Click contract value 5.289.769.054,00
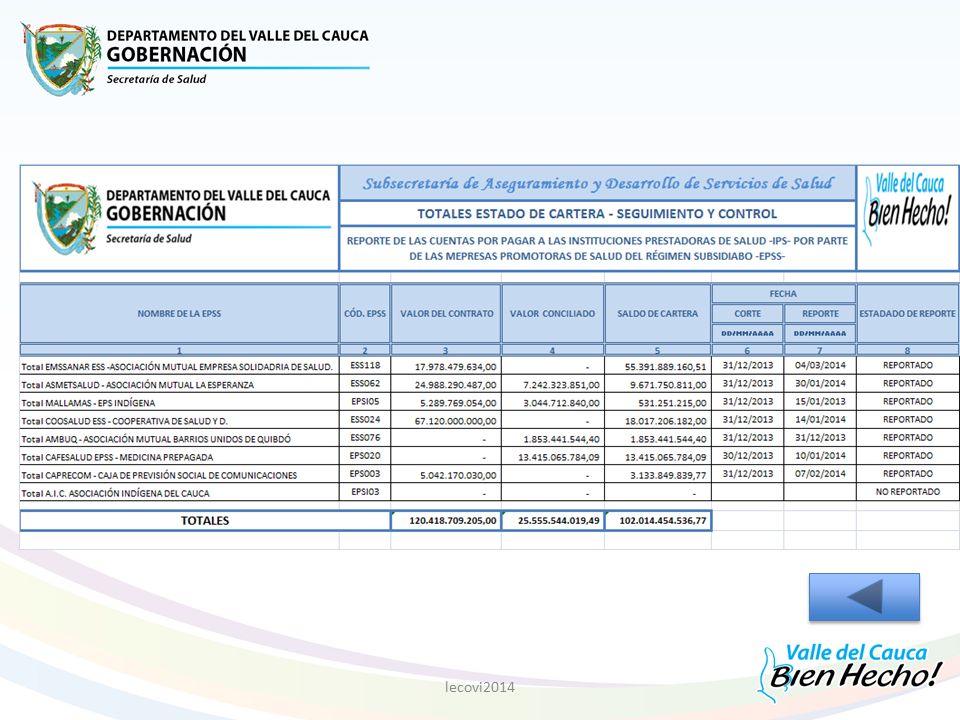Screen dimensions: 960x720 click(x=458, y=403)
